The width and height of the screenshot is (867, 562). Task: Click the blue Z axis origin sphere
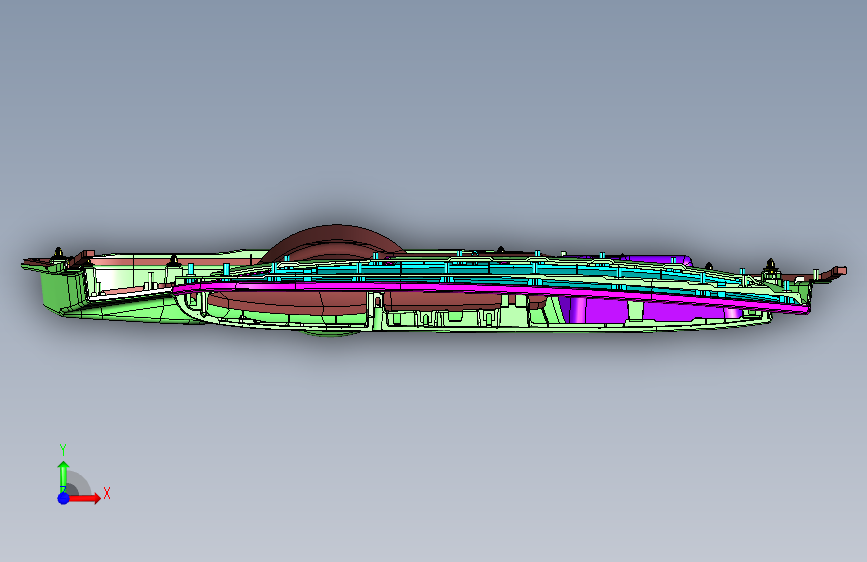pos(64,498)
